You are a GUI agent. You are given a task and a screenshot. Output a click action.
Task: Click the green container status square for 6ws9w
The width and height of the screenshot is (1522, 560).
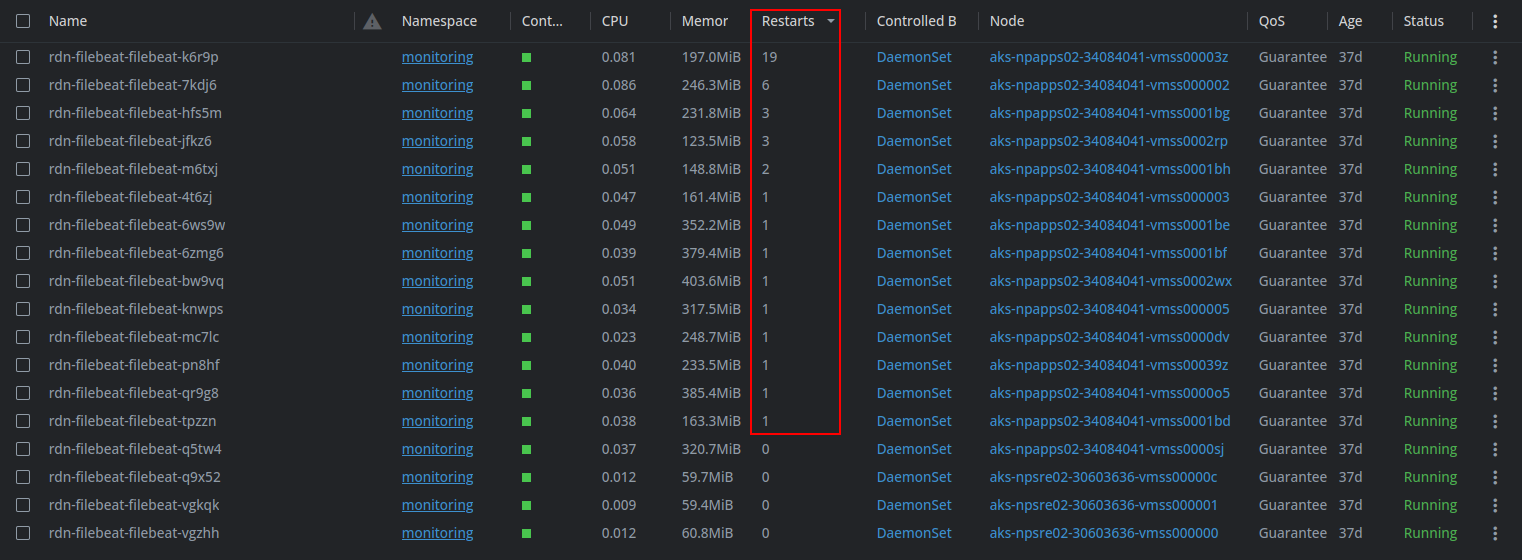[x=526, y=225]
